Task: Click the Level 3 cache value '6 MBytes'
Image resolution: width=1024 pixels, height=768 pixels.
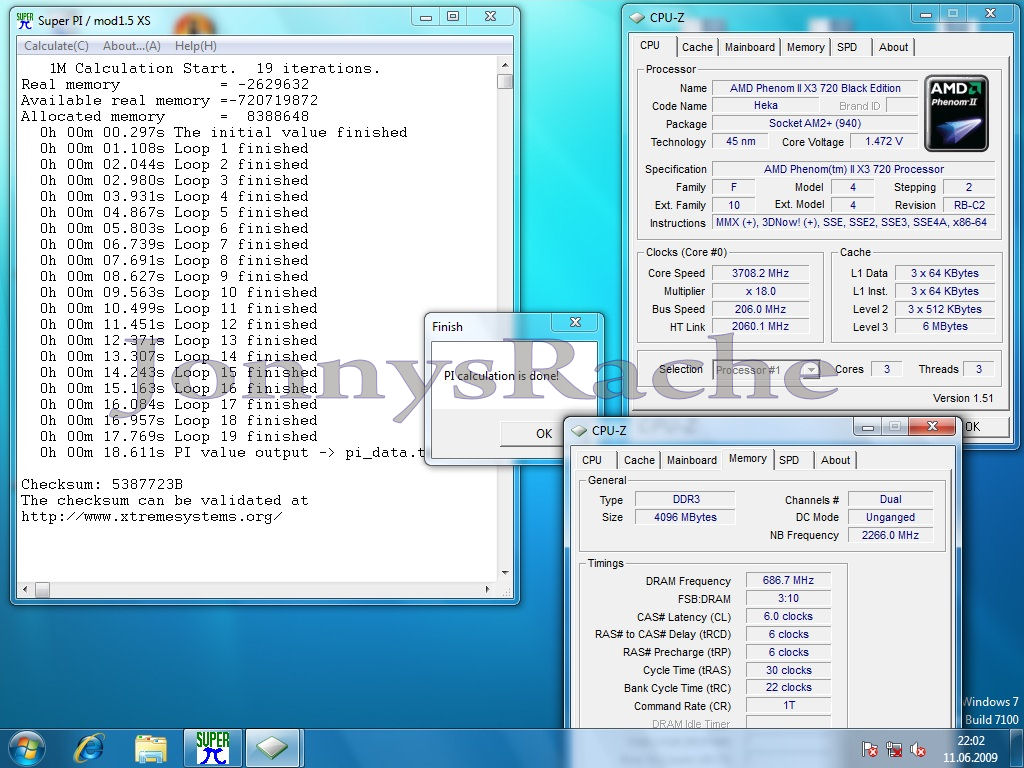Action: pos(945,327)
